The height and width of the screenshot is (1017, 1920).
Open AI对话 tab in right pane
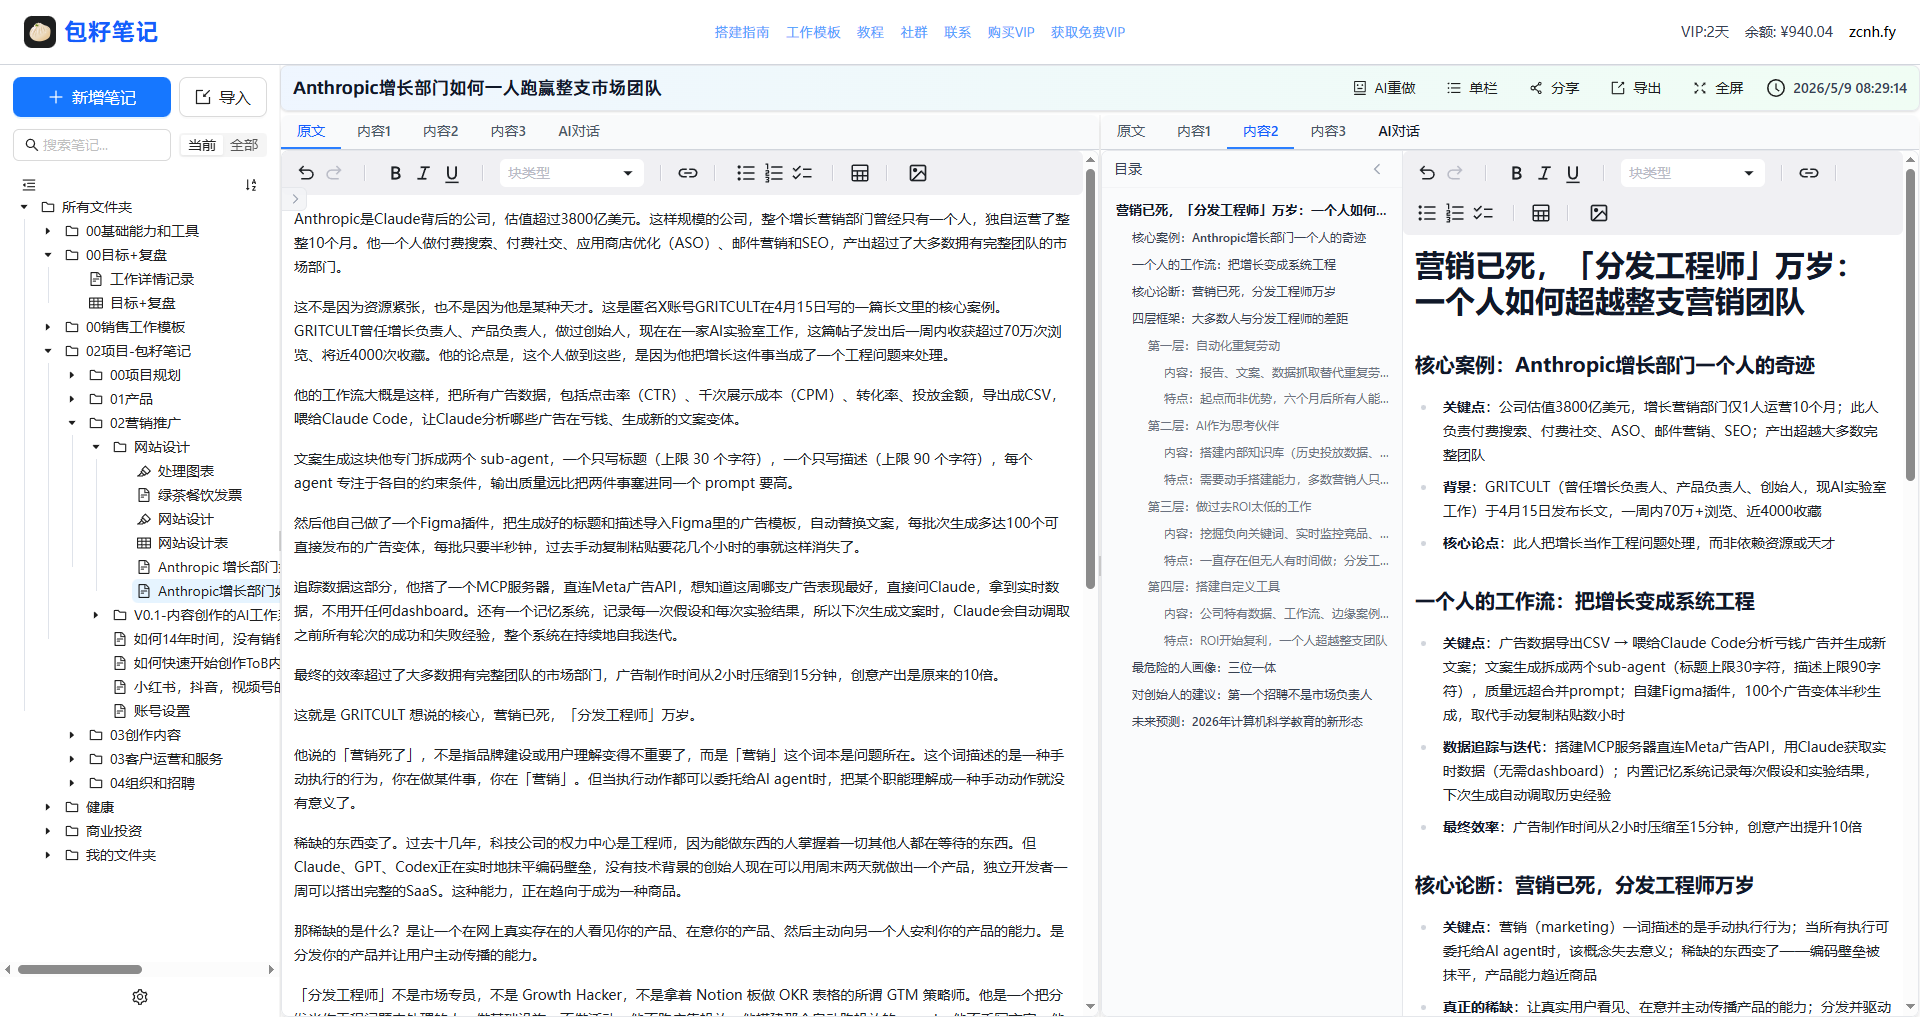coord(1399,131)
